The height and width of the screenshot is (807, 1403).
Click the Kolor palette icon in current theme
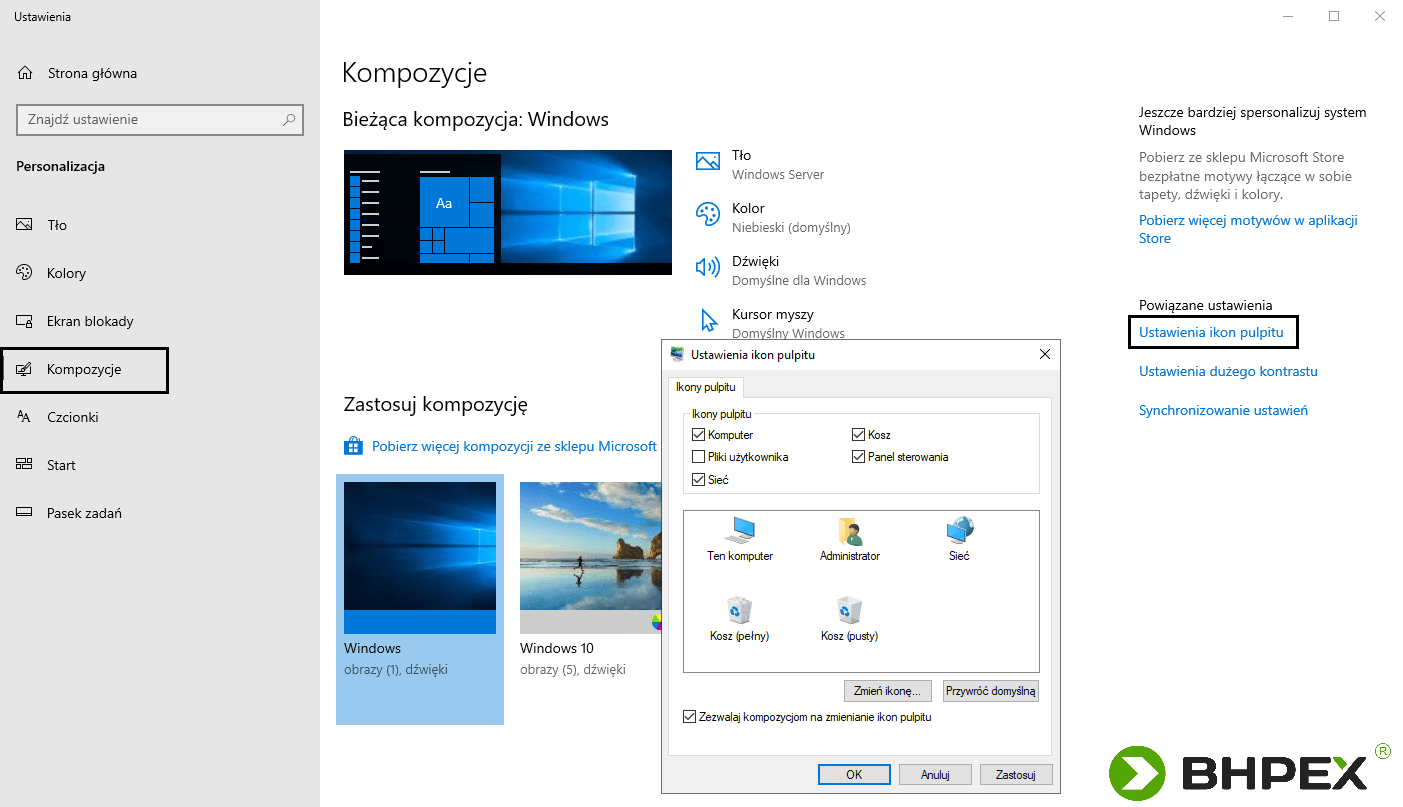click(x=708, y=214)
